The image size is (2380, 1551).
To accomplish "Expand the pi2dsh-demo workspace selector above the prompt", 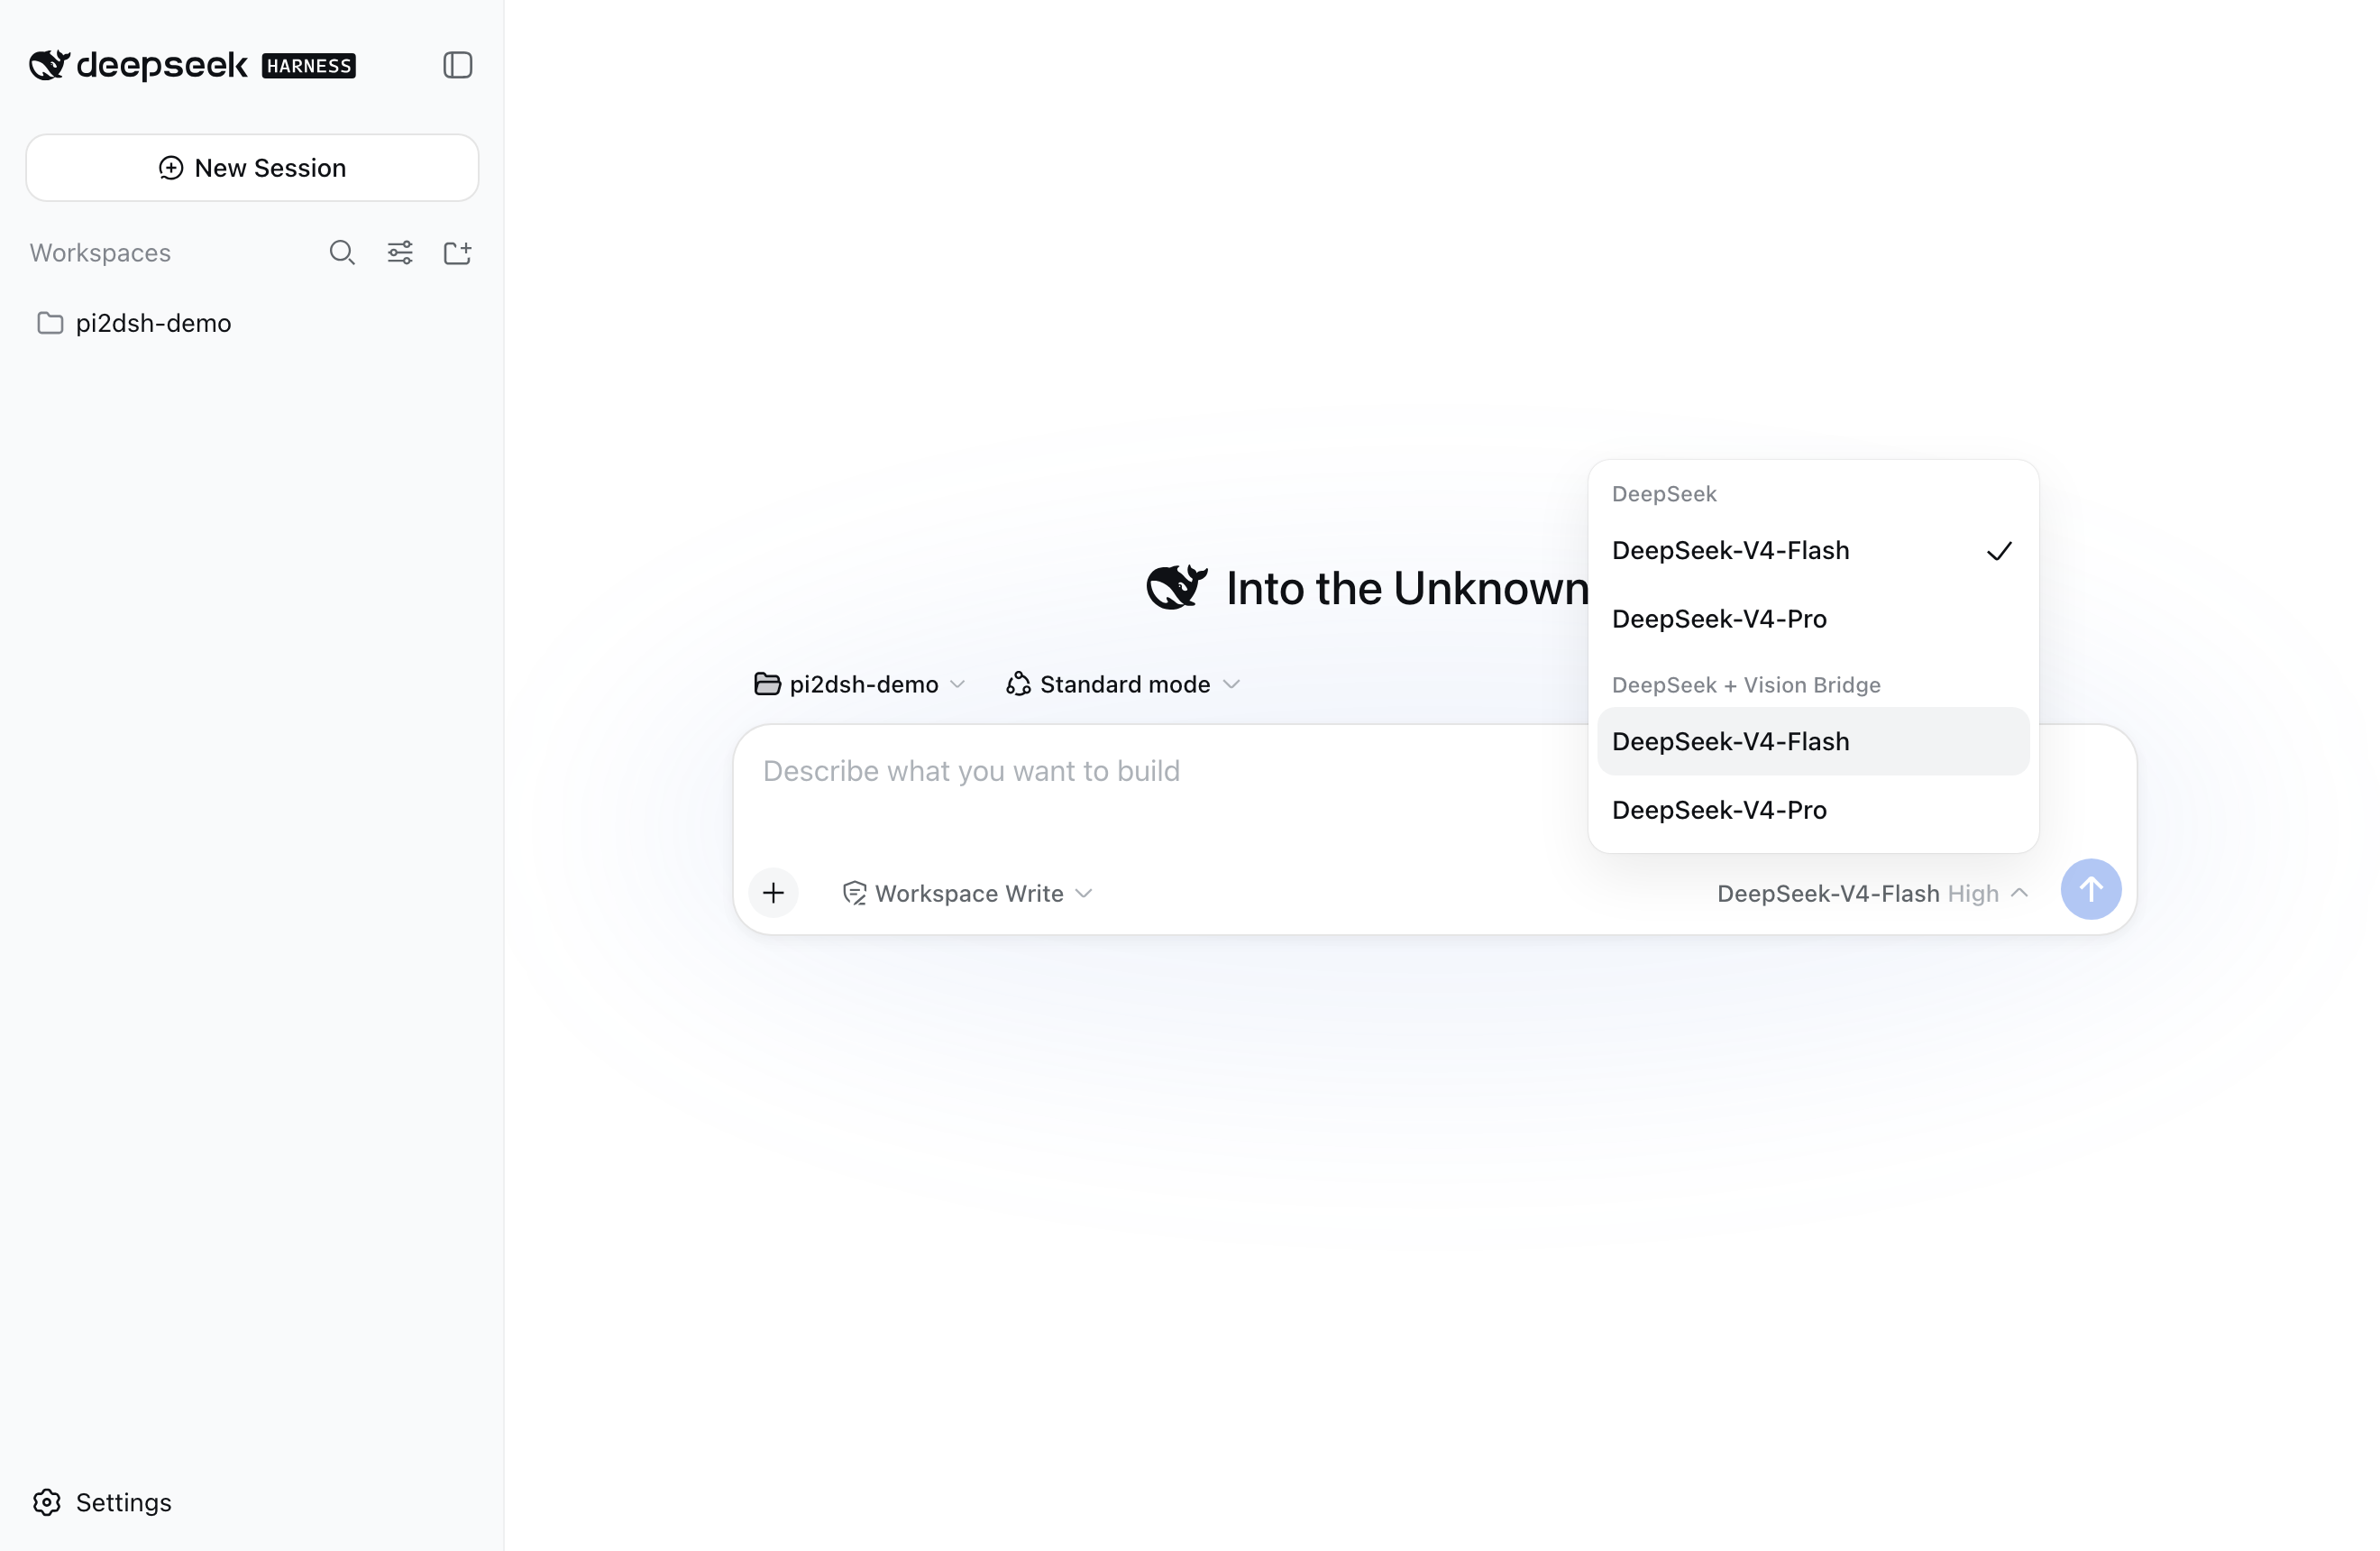I will point(859,684).
